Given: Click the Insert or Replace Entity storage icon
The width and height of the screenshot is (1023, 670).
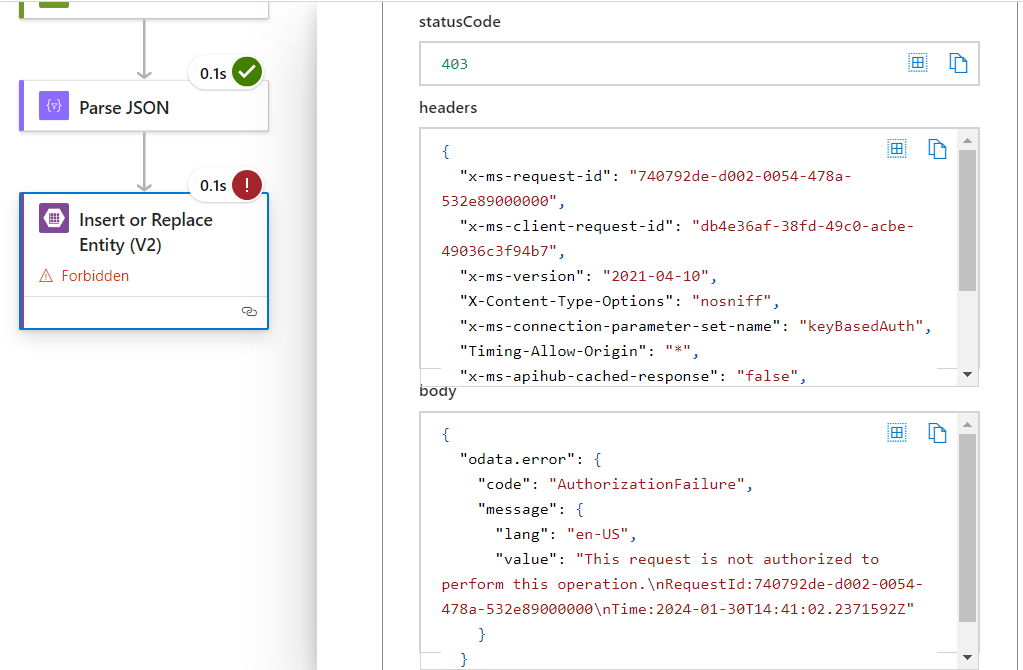Looking at the screenshot, I should point(54,219).
